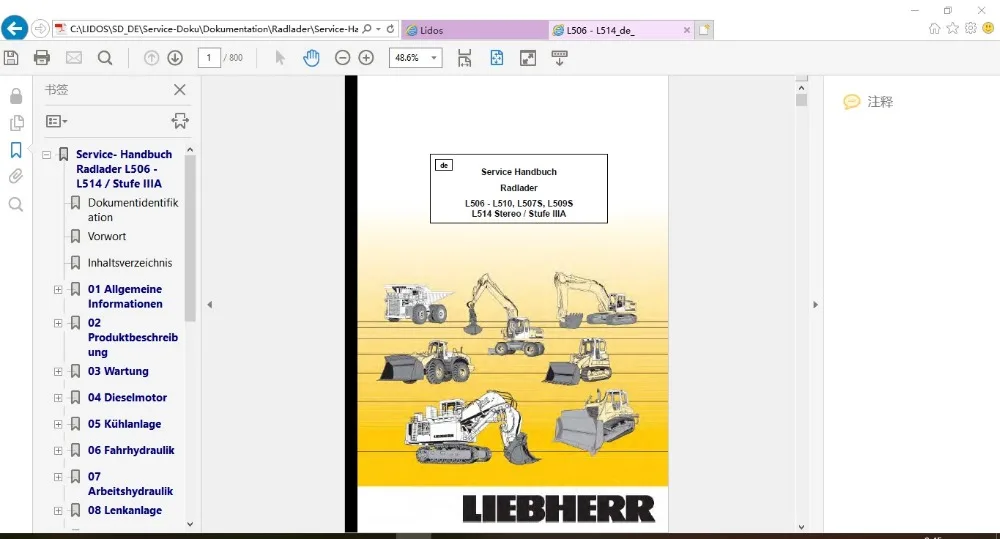
Task: Toggle the Bookmarks sidebar panel
Action: click(x=16, y=150)
